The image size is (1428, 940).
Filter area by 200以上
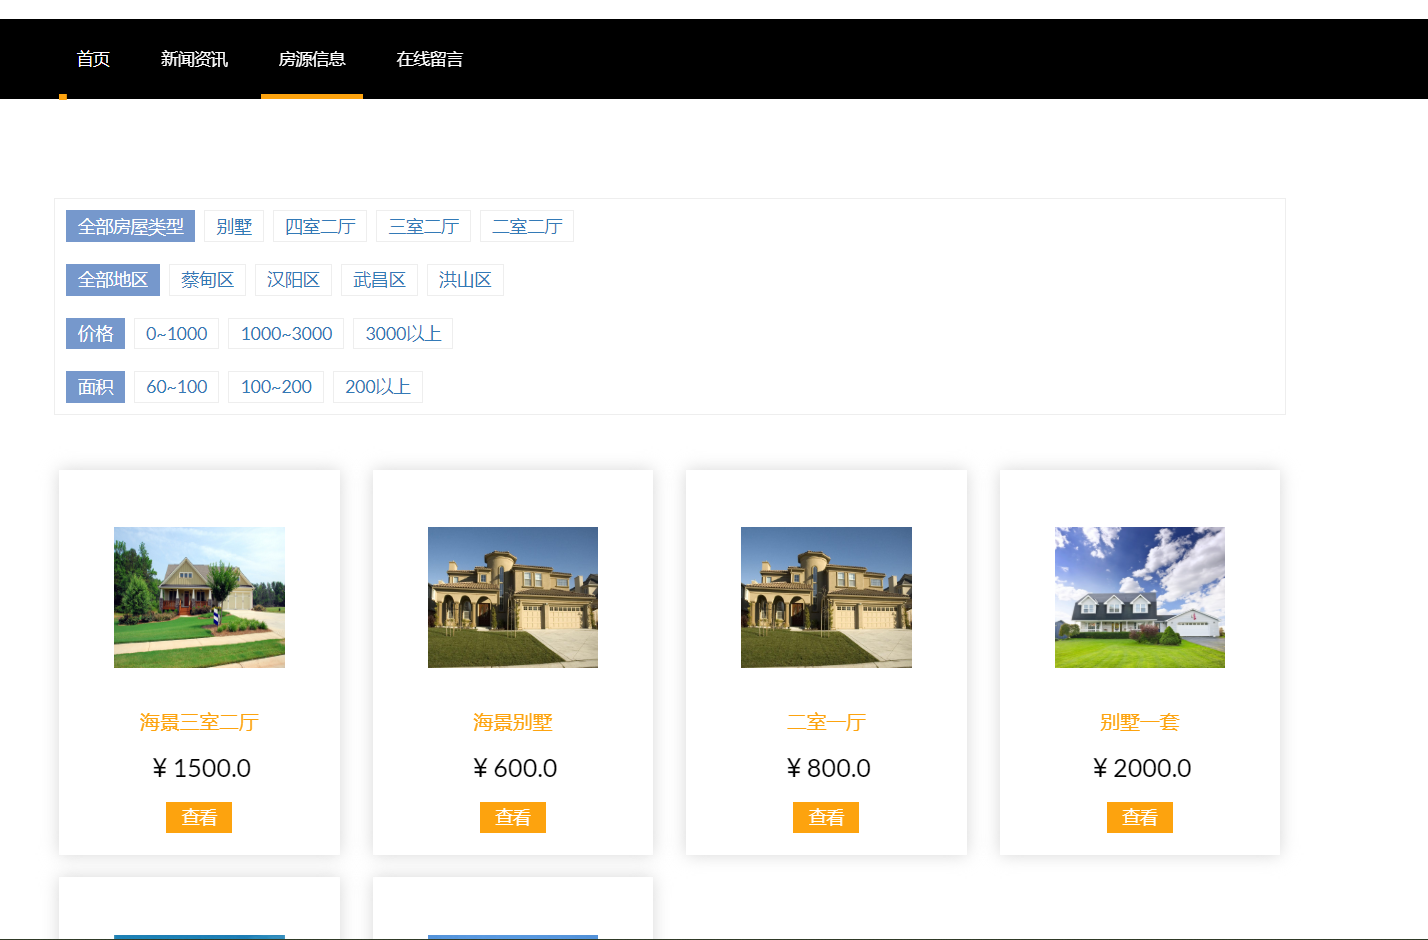pyautogui.click(x=378, y=387)
